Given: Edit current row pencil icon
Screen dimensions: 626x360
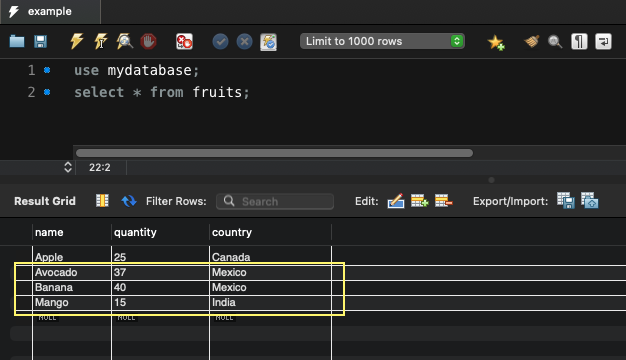Looking at the screenshot, I should (x=396, y=201).
